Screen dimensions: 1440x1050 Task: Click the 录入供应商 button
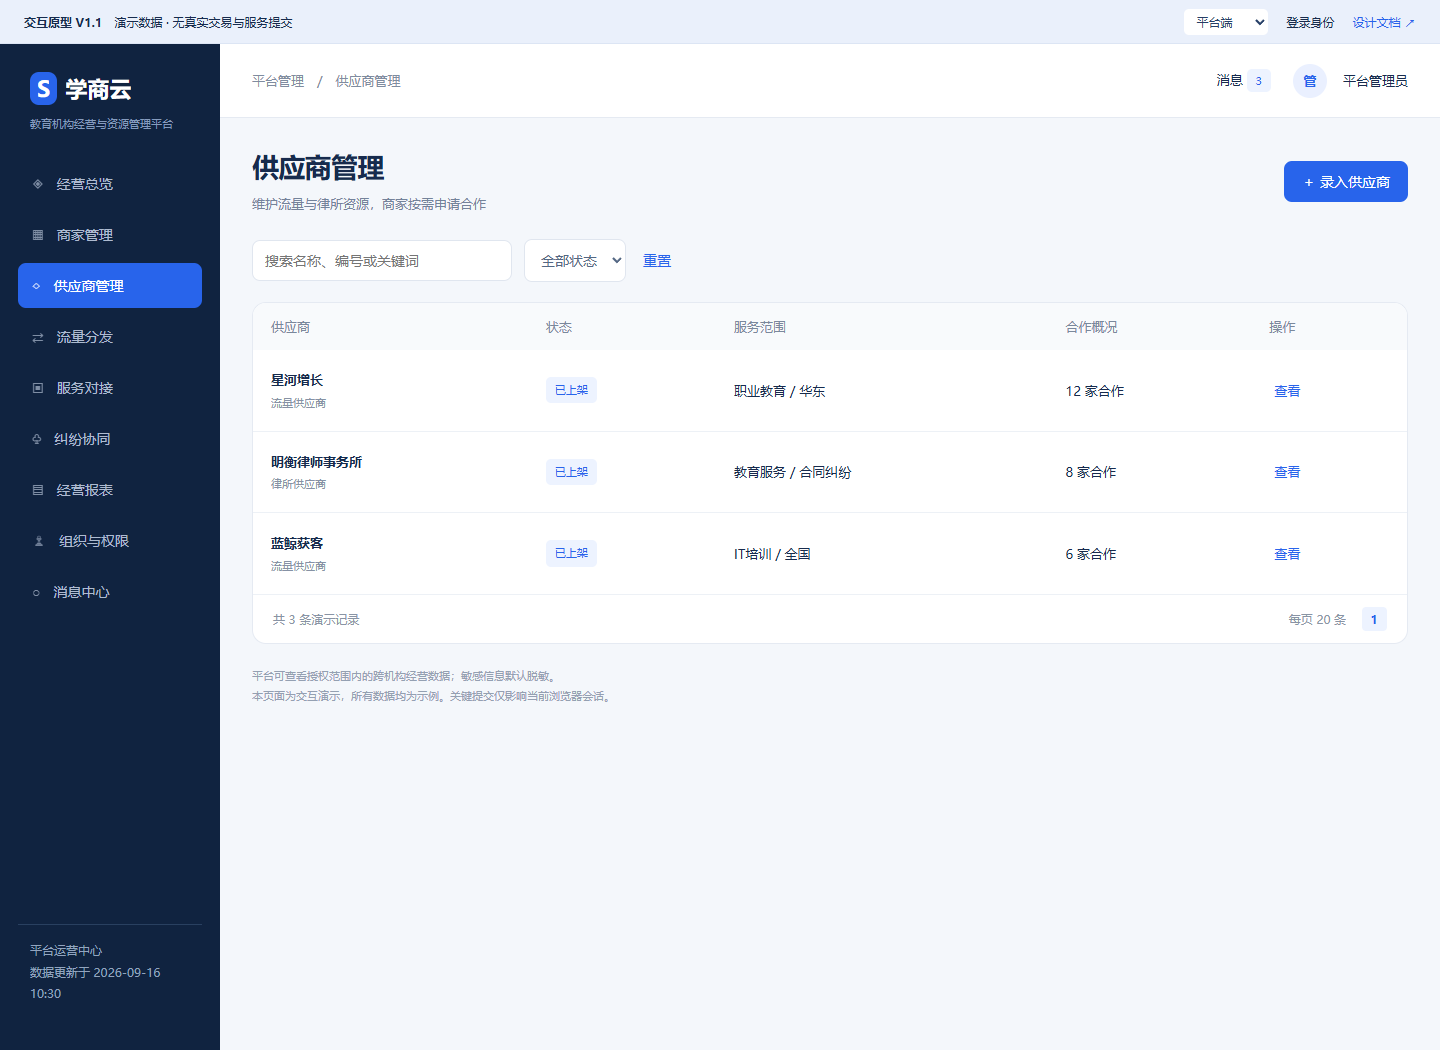pos(1346,182)
